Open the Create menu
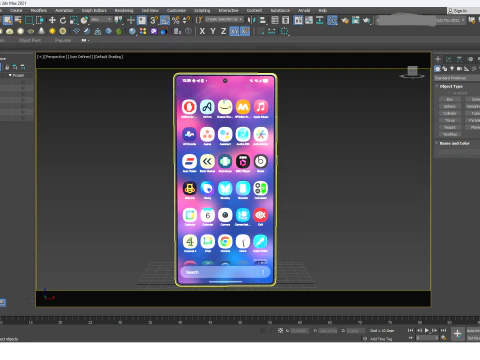This screenshot has width=480, height=360. 16,10
